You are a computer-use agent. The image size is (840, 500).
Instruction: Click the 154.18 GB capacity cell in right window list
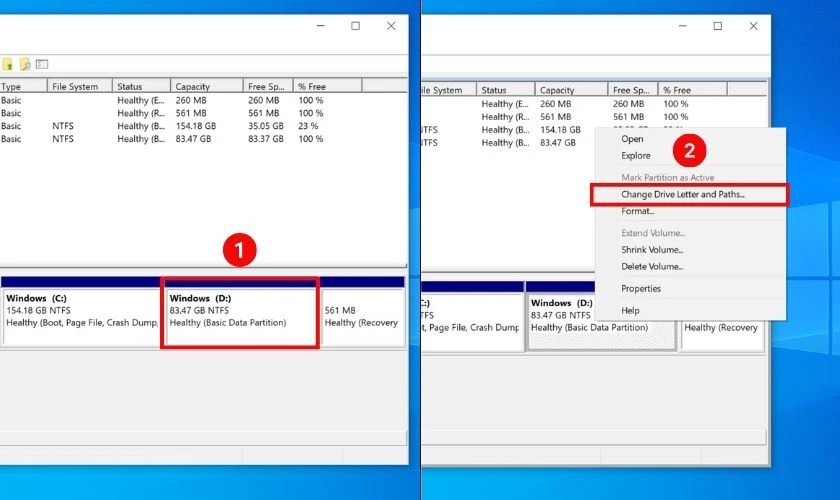(560, 130)
